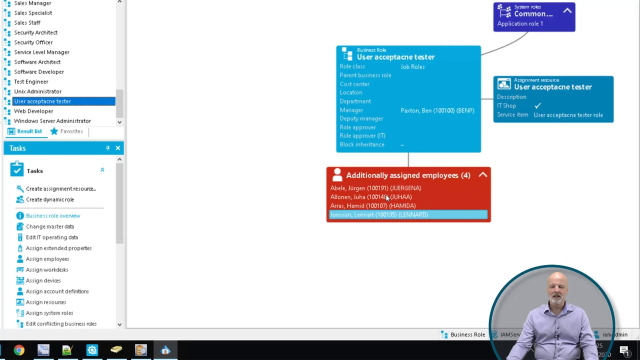Click Business role overview info icon

pos(20,216)
